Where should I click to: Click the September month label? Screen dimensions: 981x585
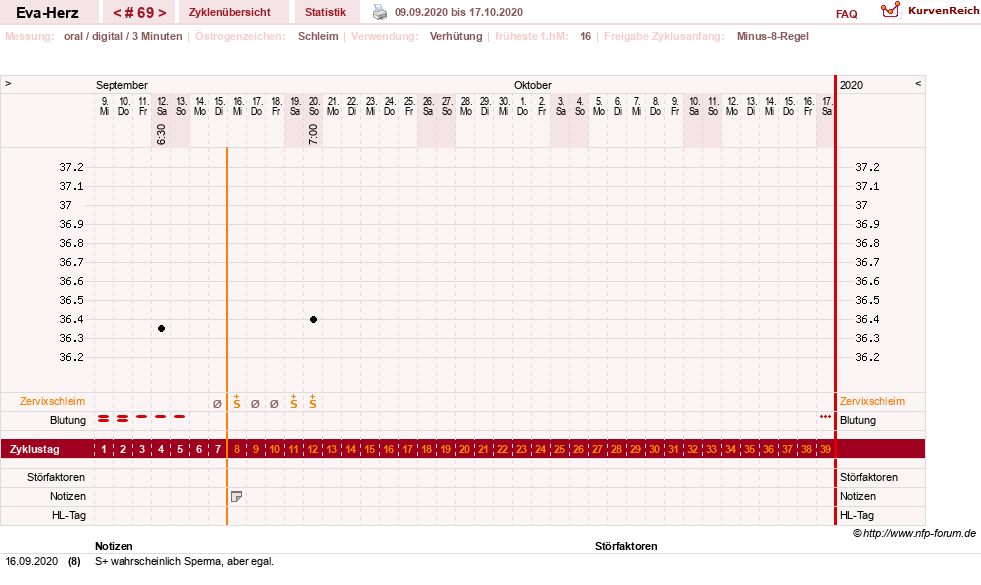(x=122, y=85)
